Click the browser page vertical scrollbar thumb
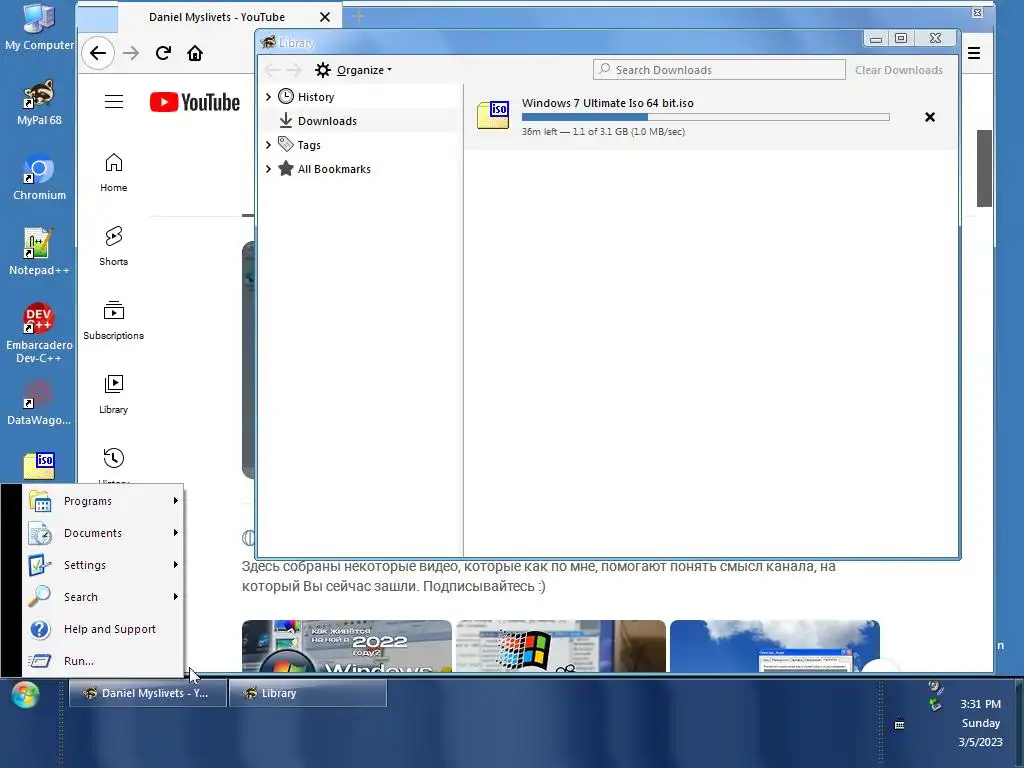 [984, 168]
